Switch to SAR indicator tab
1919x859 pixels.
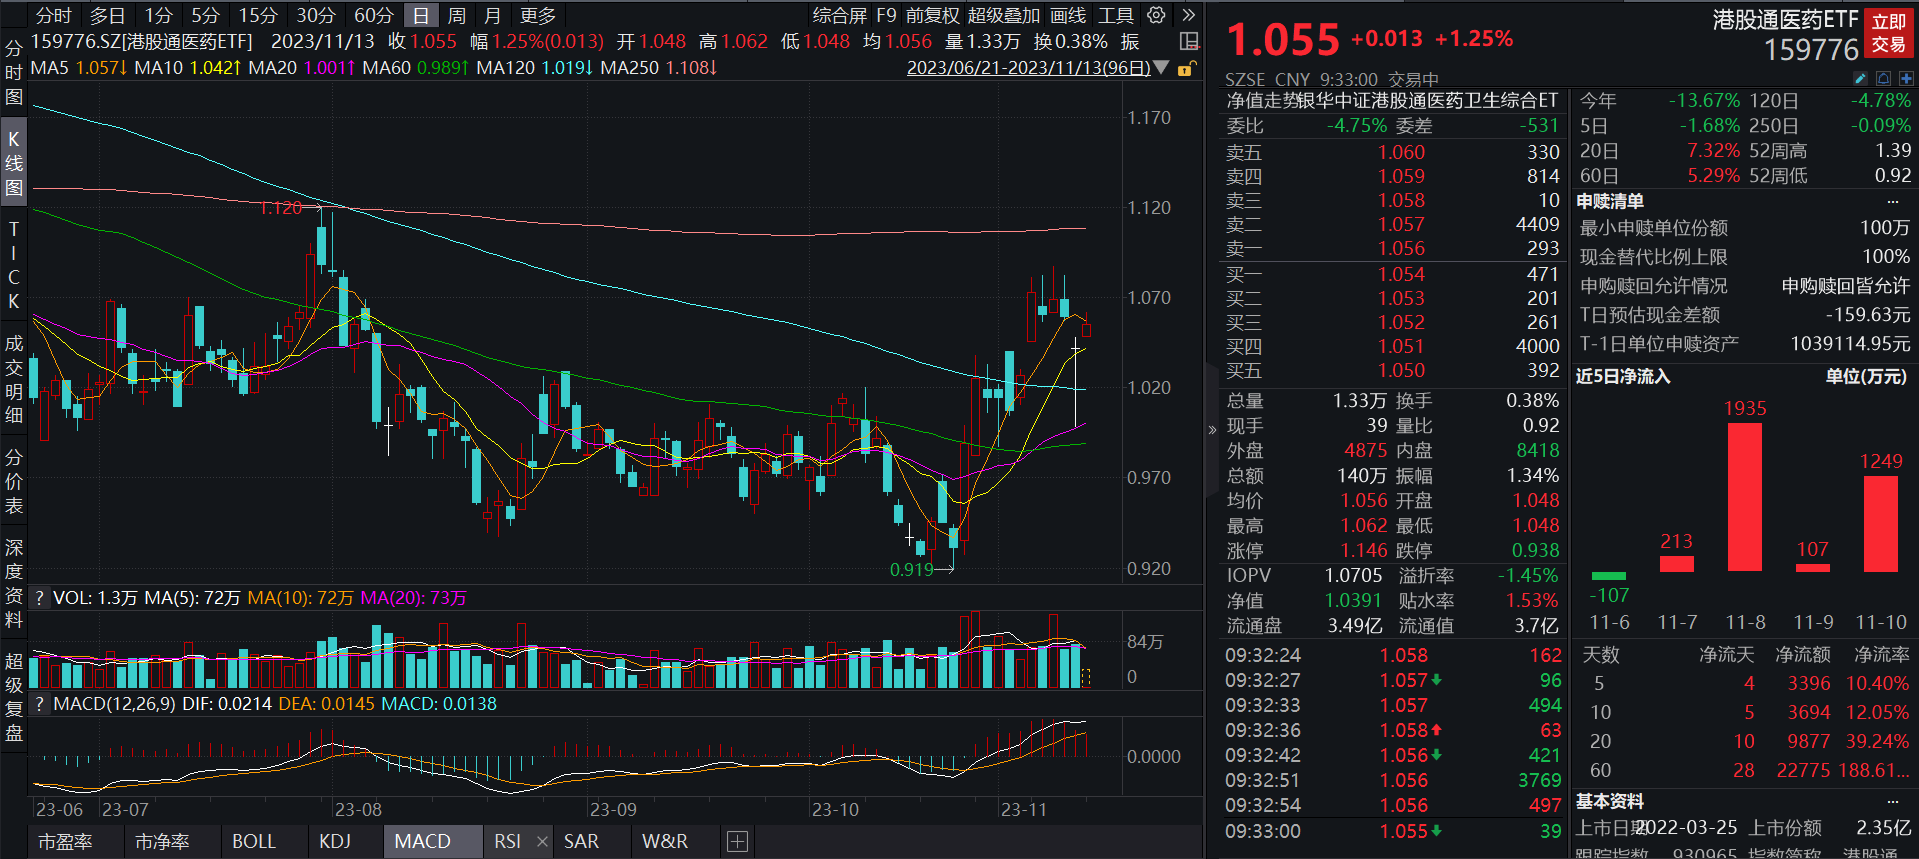[581, 842]
